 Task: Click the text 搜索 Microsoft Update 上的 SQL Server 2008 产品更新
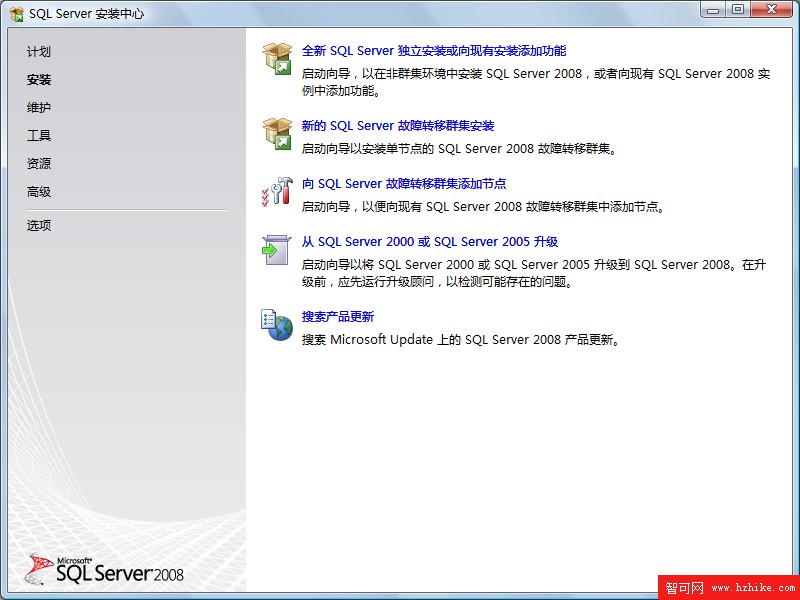pos(461,340)
